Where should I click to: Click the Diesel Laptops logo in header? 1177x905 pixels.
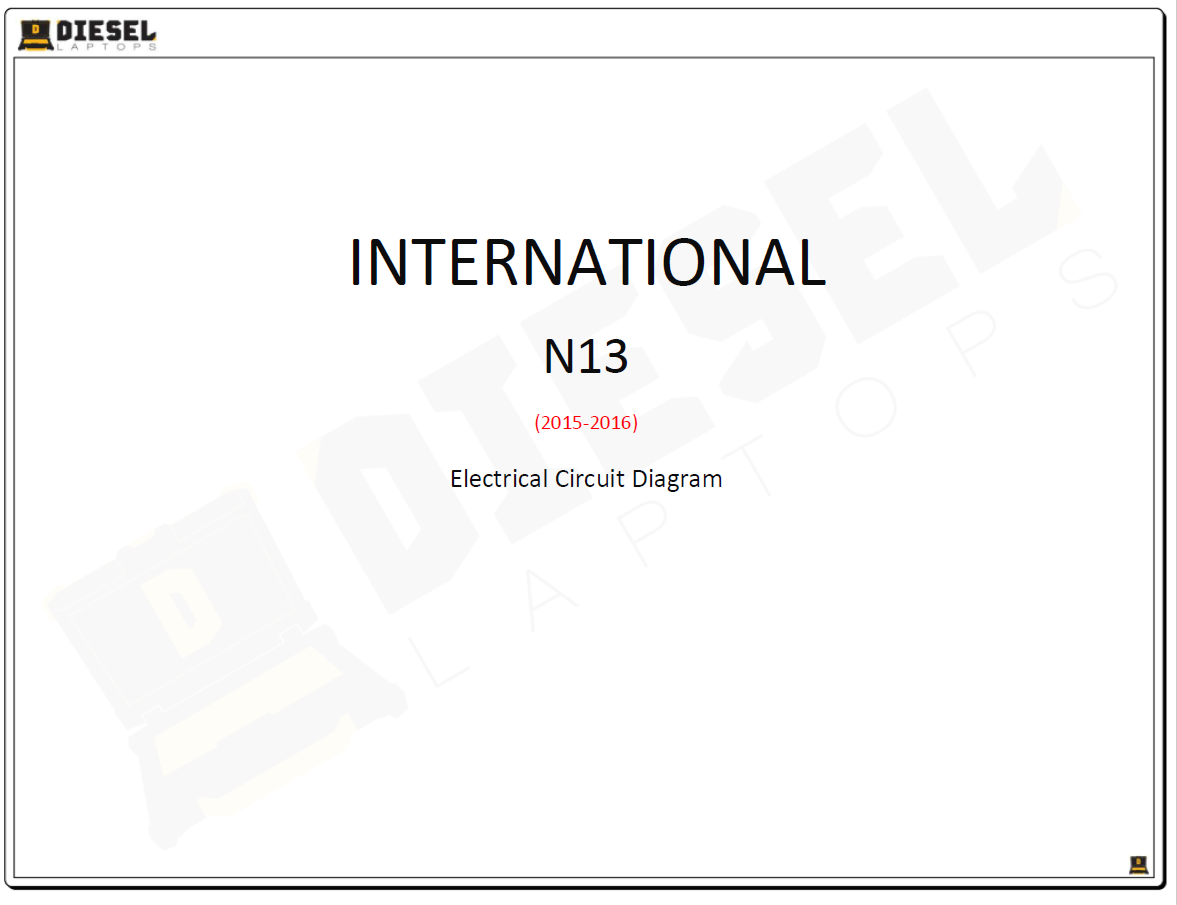coord(87,35)
